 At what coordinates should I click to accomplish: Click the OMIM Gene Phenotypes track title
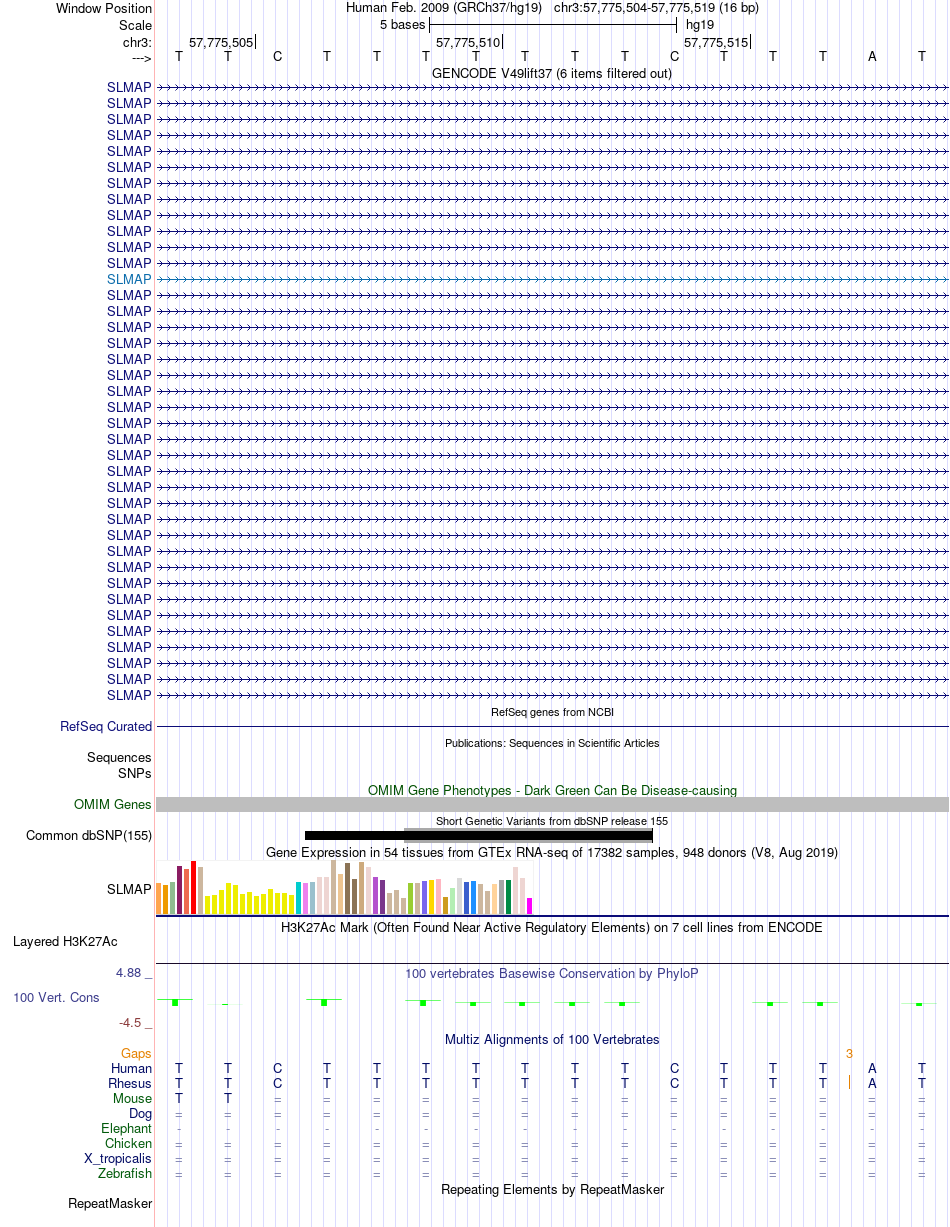tap(552, 790)
